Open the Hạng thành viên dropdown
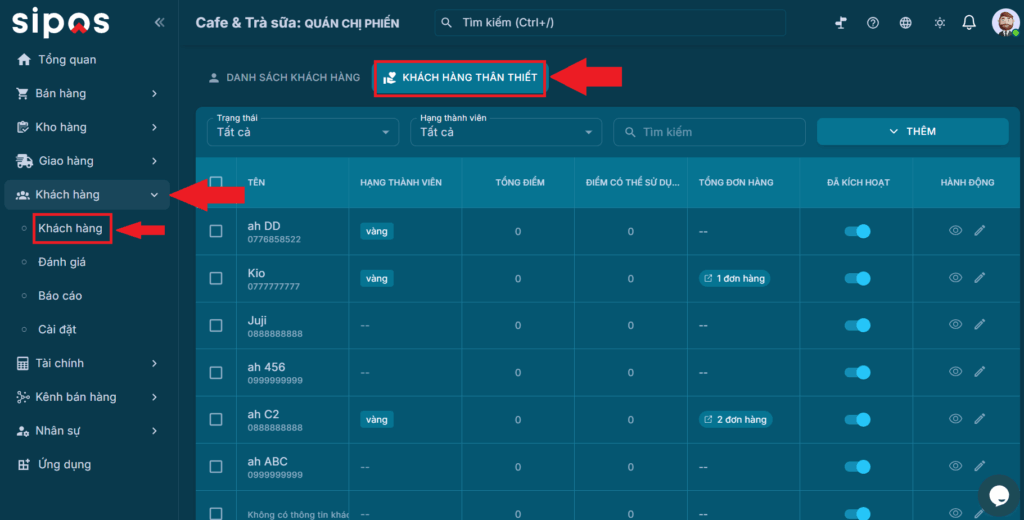This screenshot has height=520, width=1024. point(506,132)
